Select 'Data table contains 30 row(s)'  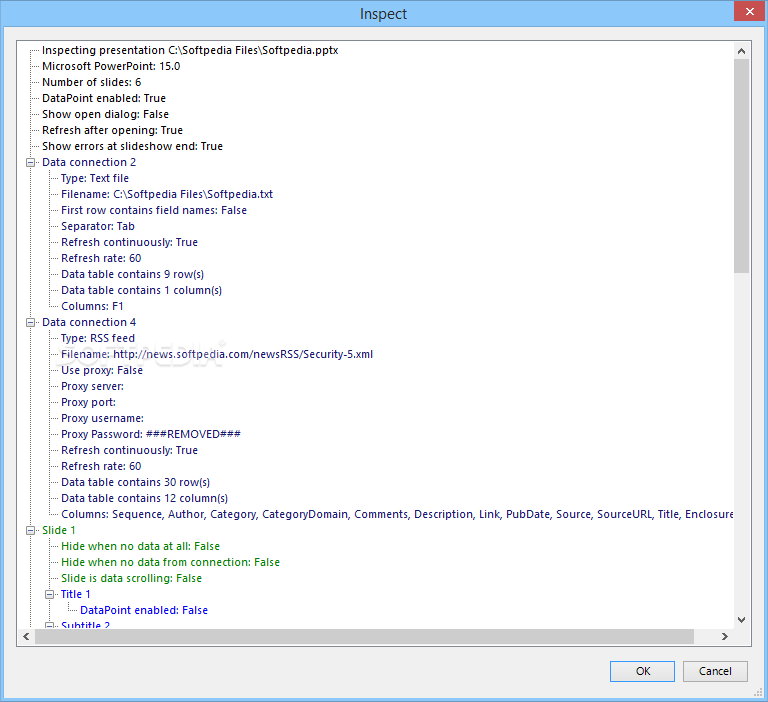pos(136,483)
